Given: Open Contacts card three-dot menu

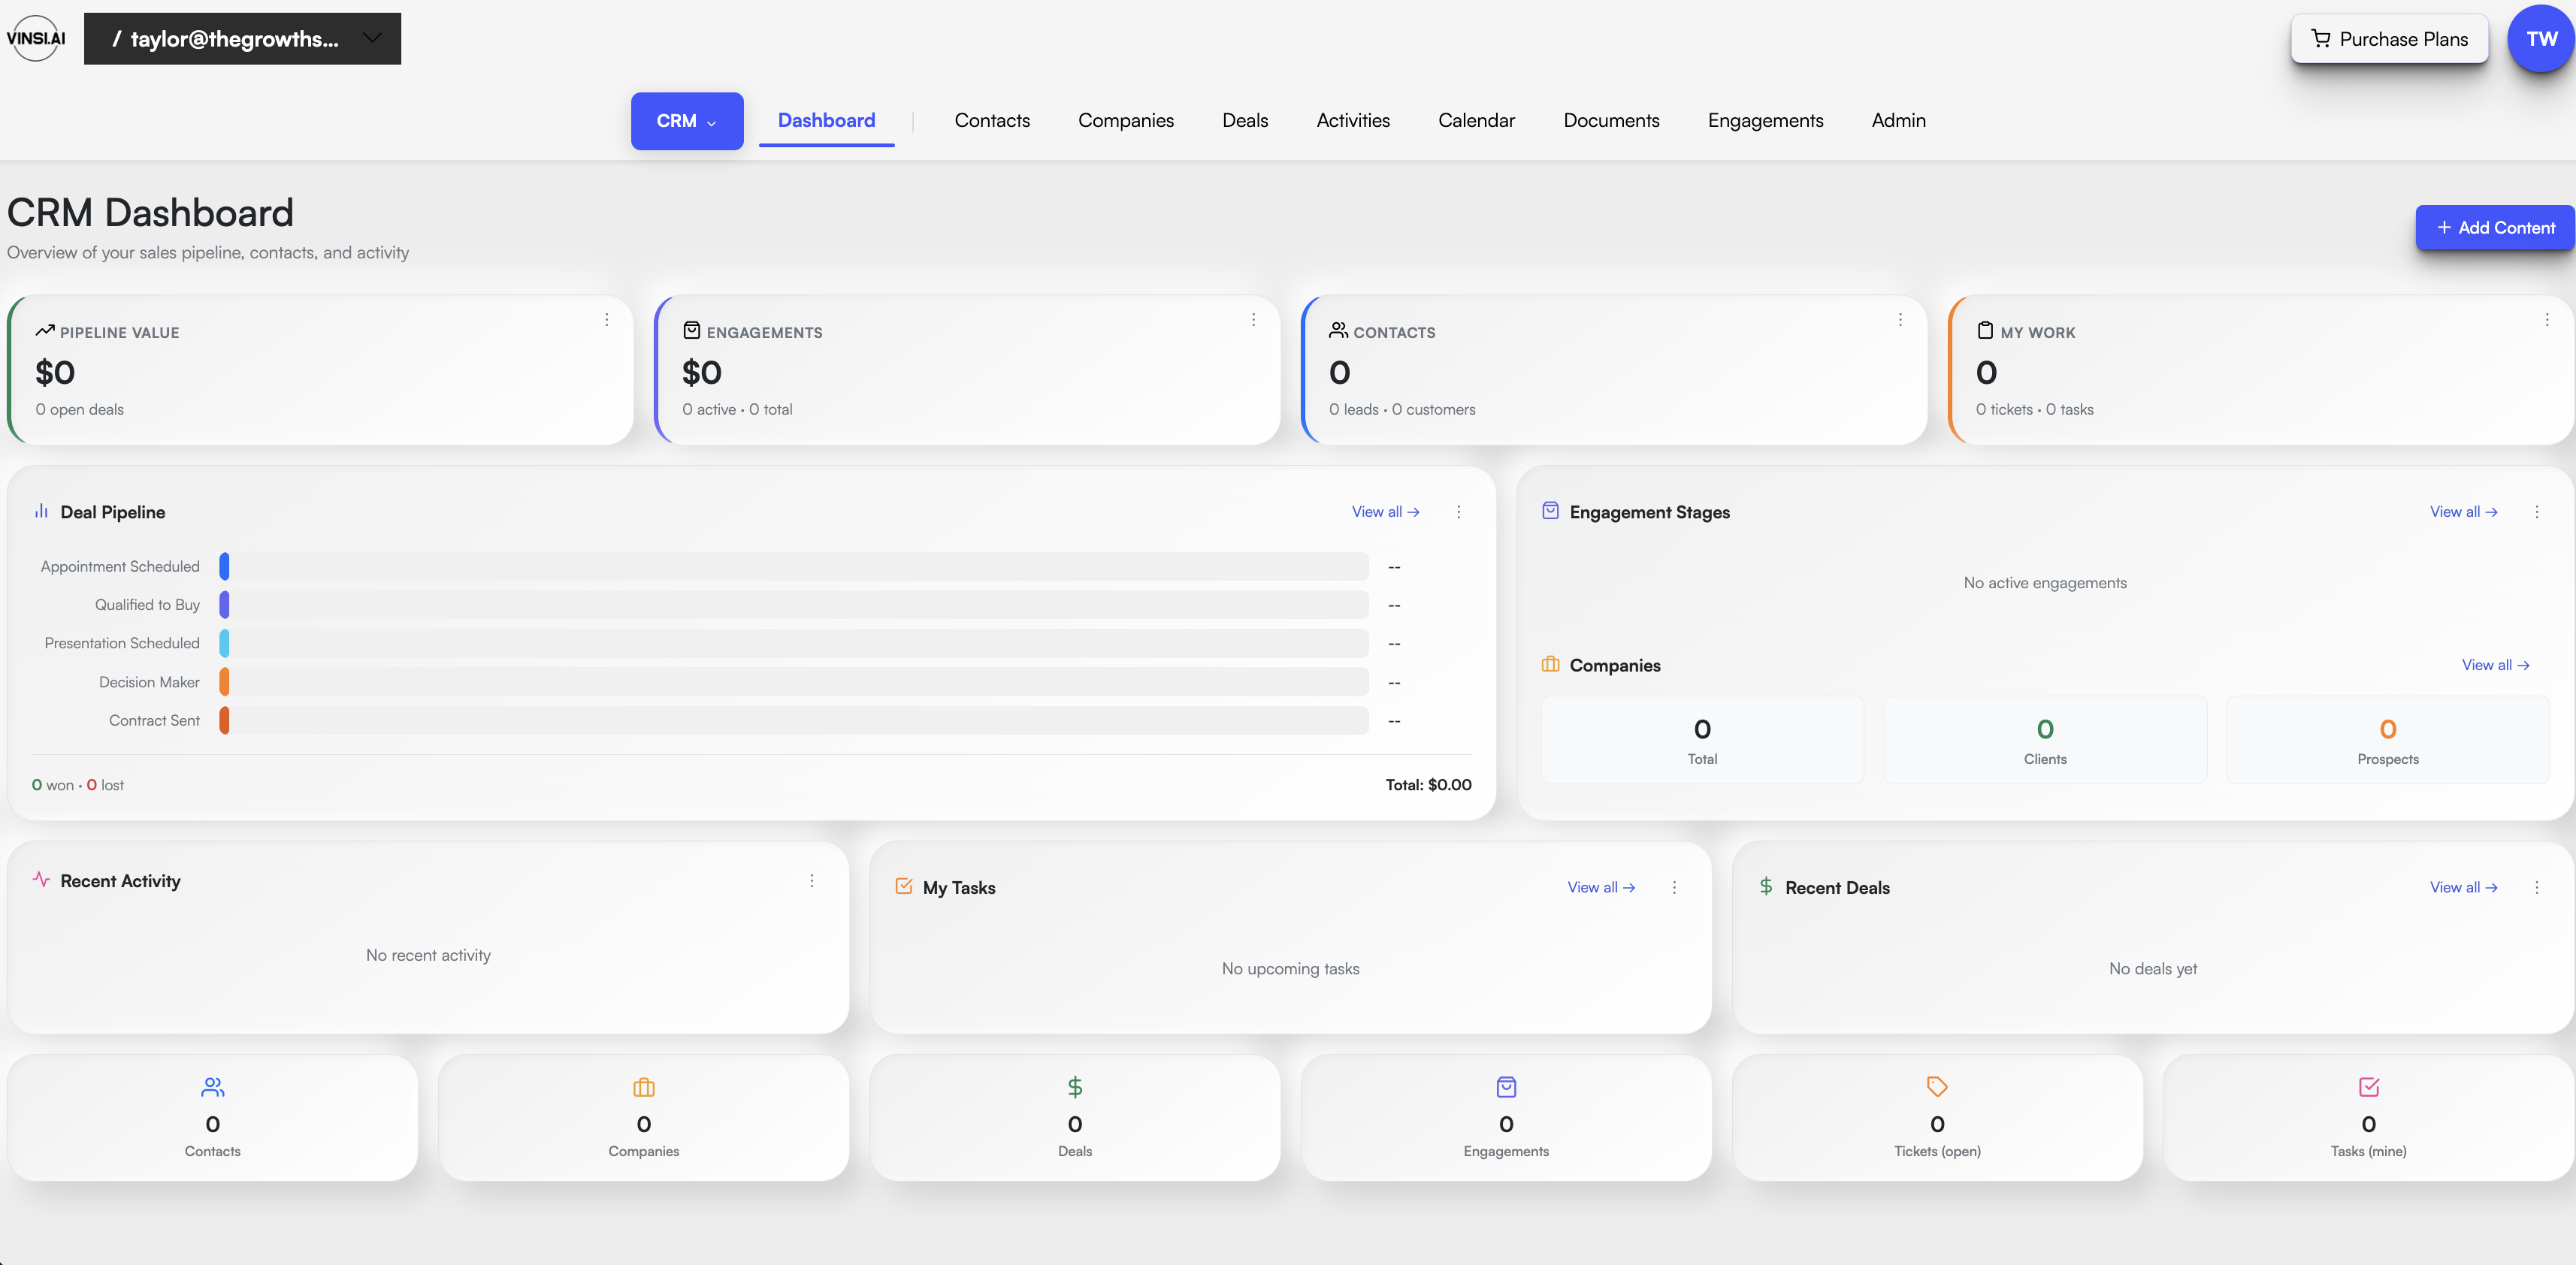Looking at the screenshot, I should pyautogui.click(x=1900, y=320).
